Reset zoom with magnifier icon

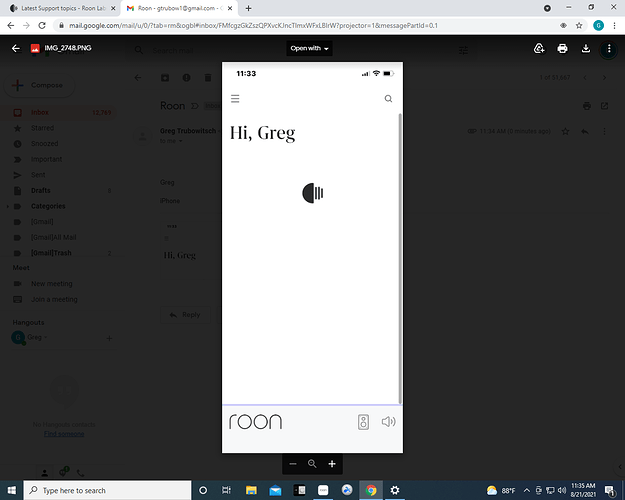312,464
